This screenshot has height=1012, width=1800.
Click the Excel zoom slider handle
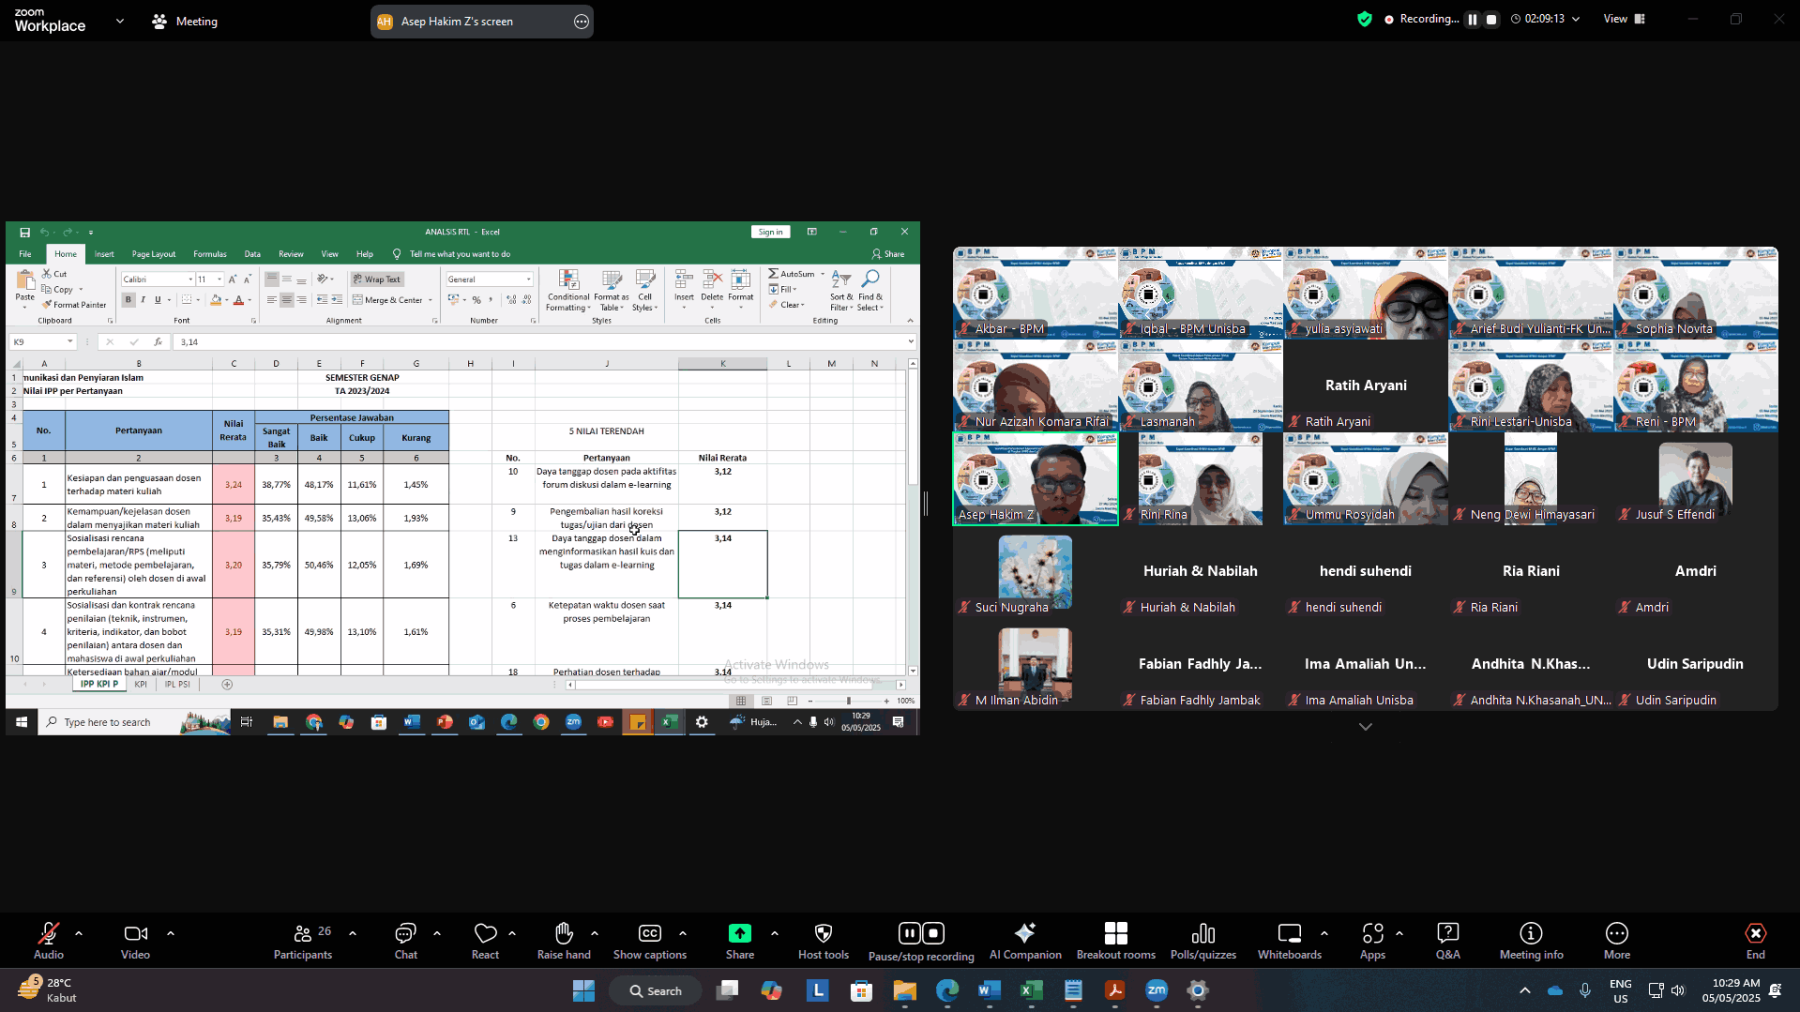[849, 701]
